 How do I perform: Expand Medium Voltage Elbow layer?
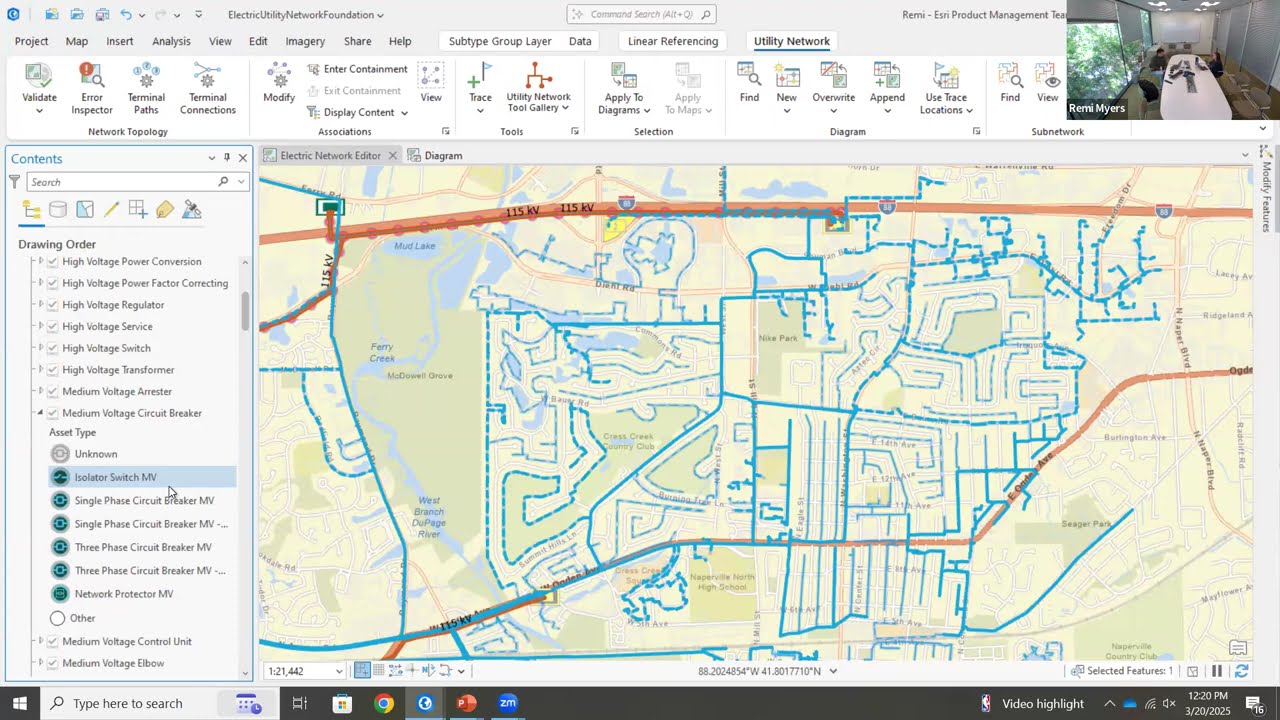(40, 663)
